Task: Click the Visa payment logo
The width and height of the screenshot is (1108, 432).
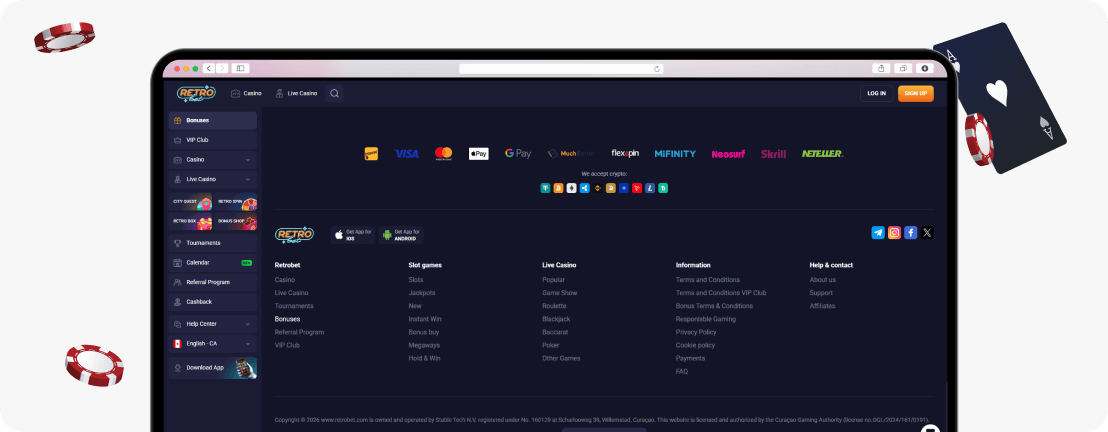Action: [x=407, y=153]
